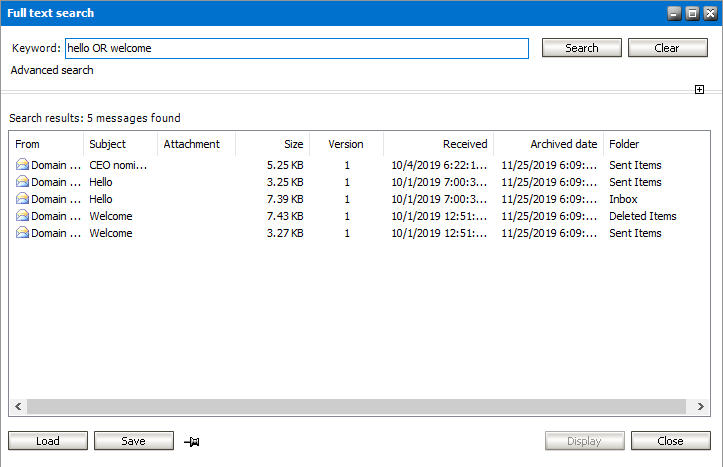
Task: Select envelope icon of Hello 3.25 KB message
Action: (22, 182)
